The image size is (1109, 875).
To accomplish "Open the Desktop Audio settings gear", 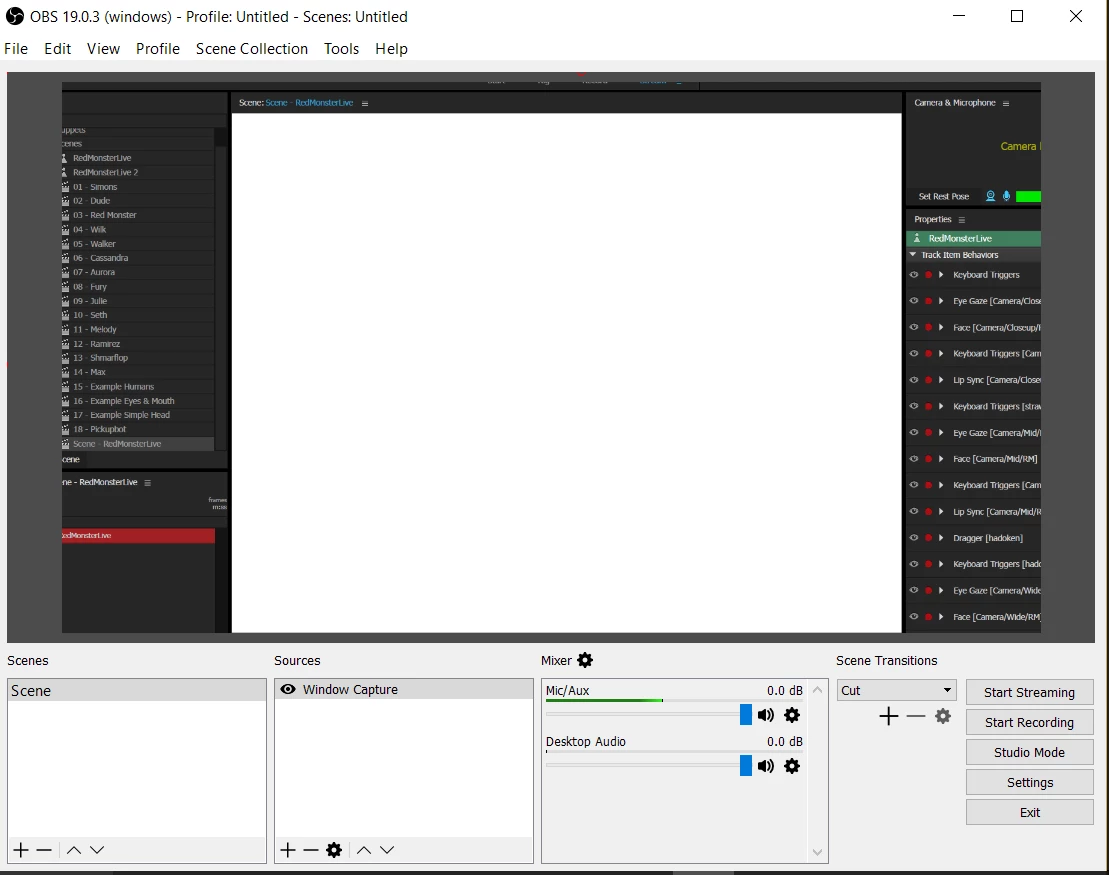I will (x=792, y=766).
